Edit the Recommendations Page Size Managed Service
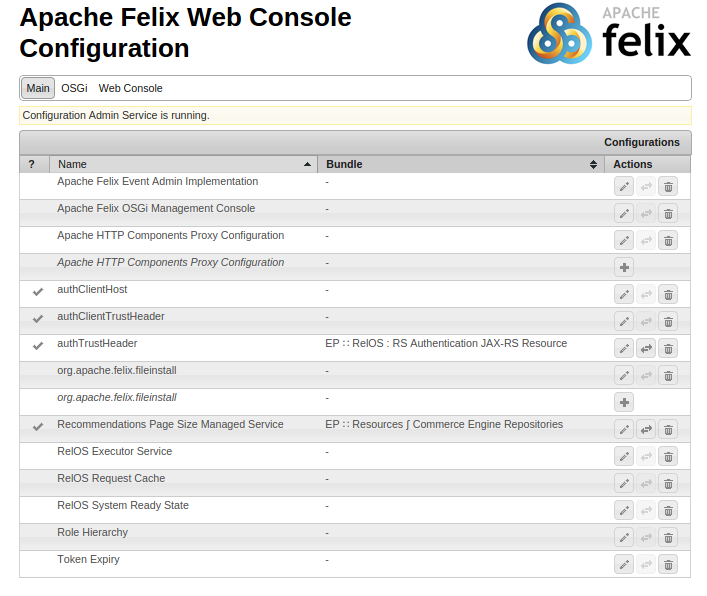This screenshot has height=596, width=707. [624, 429]
